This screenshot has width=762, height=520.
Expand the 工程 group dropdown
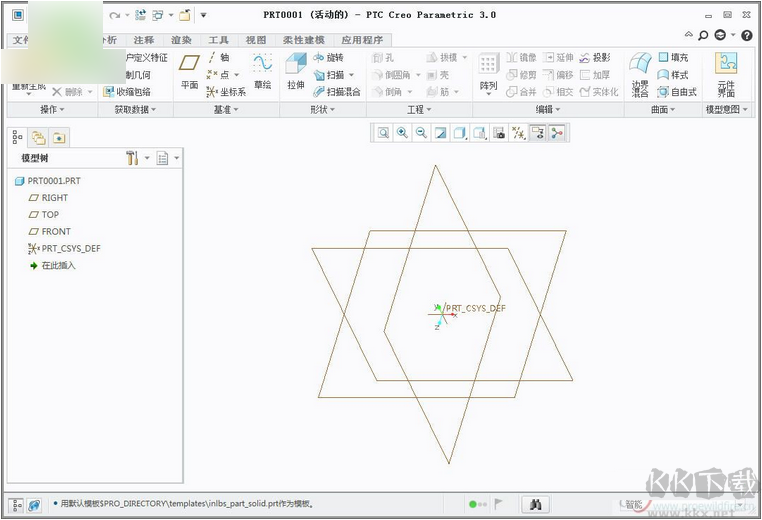pos(419,110)
